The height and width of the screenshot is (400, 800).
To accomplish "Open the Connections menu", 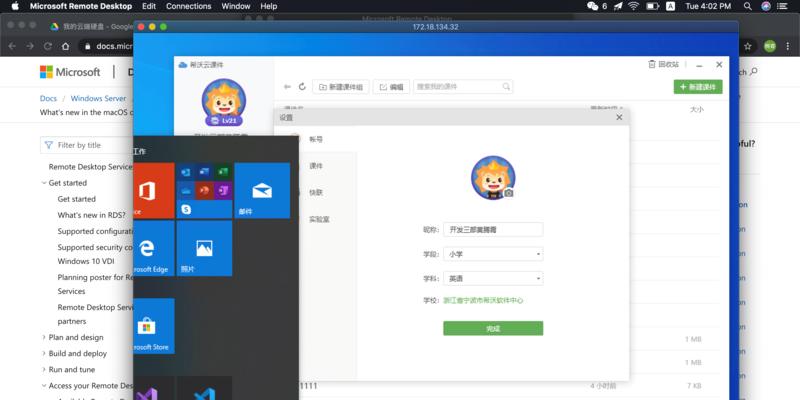I will click(189, 6).
